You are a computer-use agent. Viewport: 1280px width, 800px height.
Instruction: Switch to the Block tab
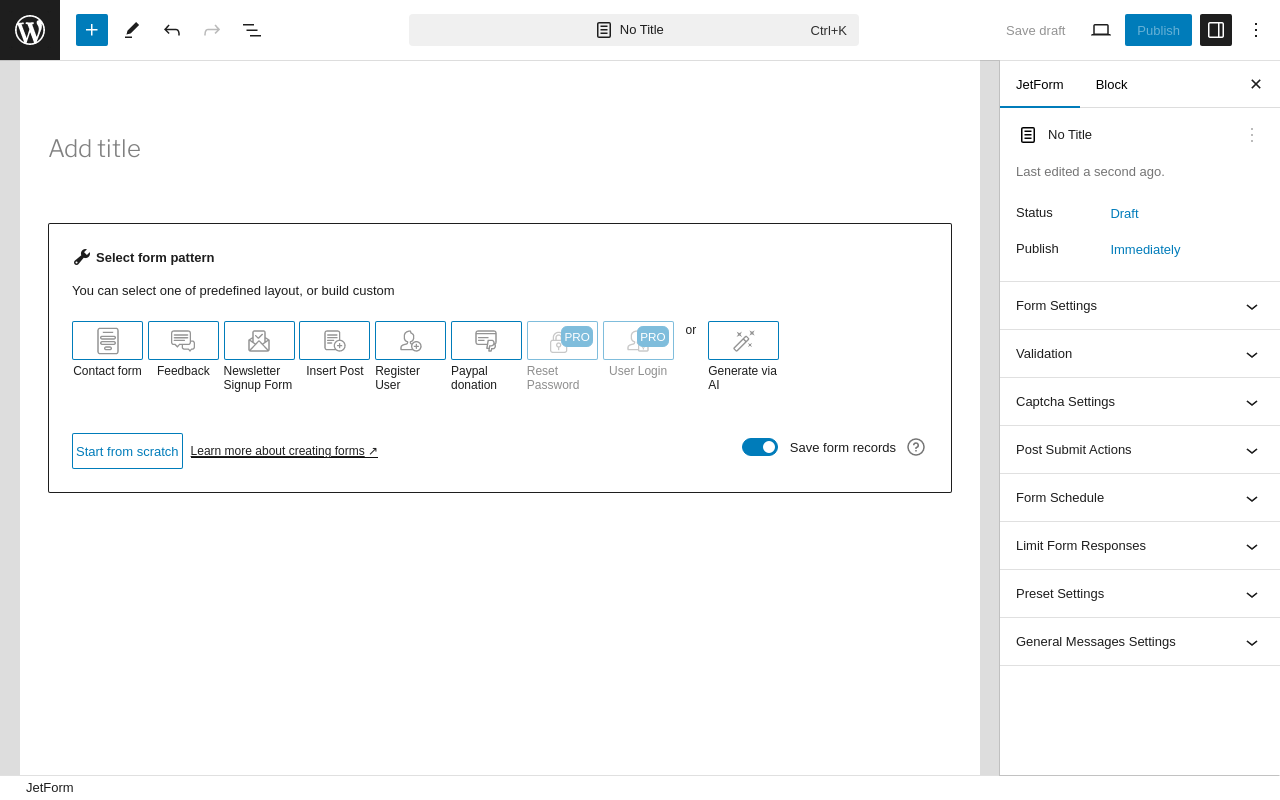1111,84
